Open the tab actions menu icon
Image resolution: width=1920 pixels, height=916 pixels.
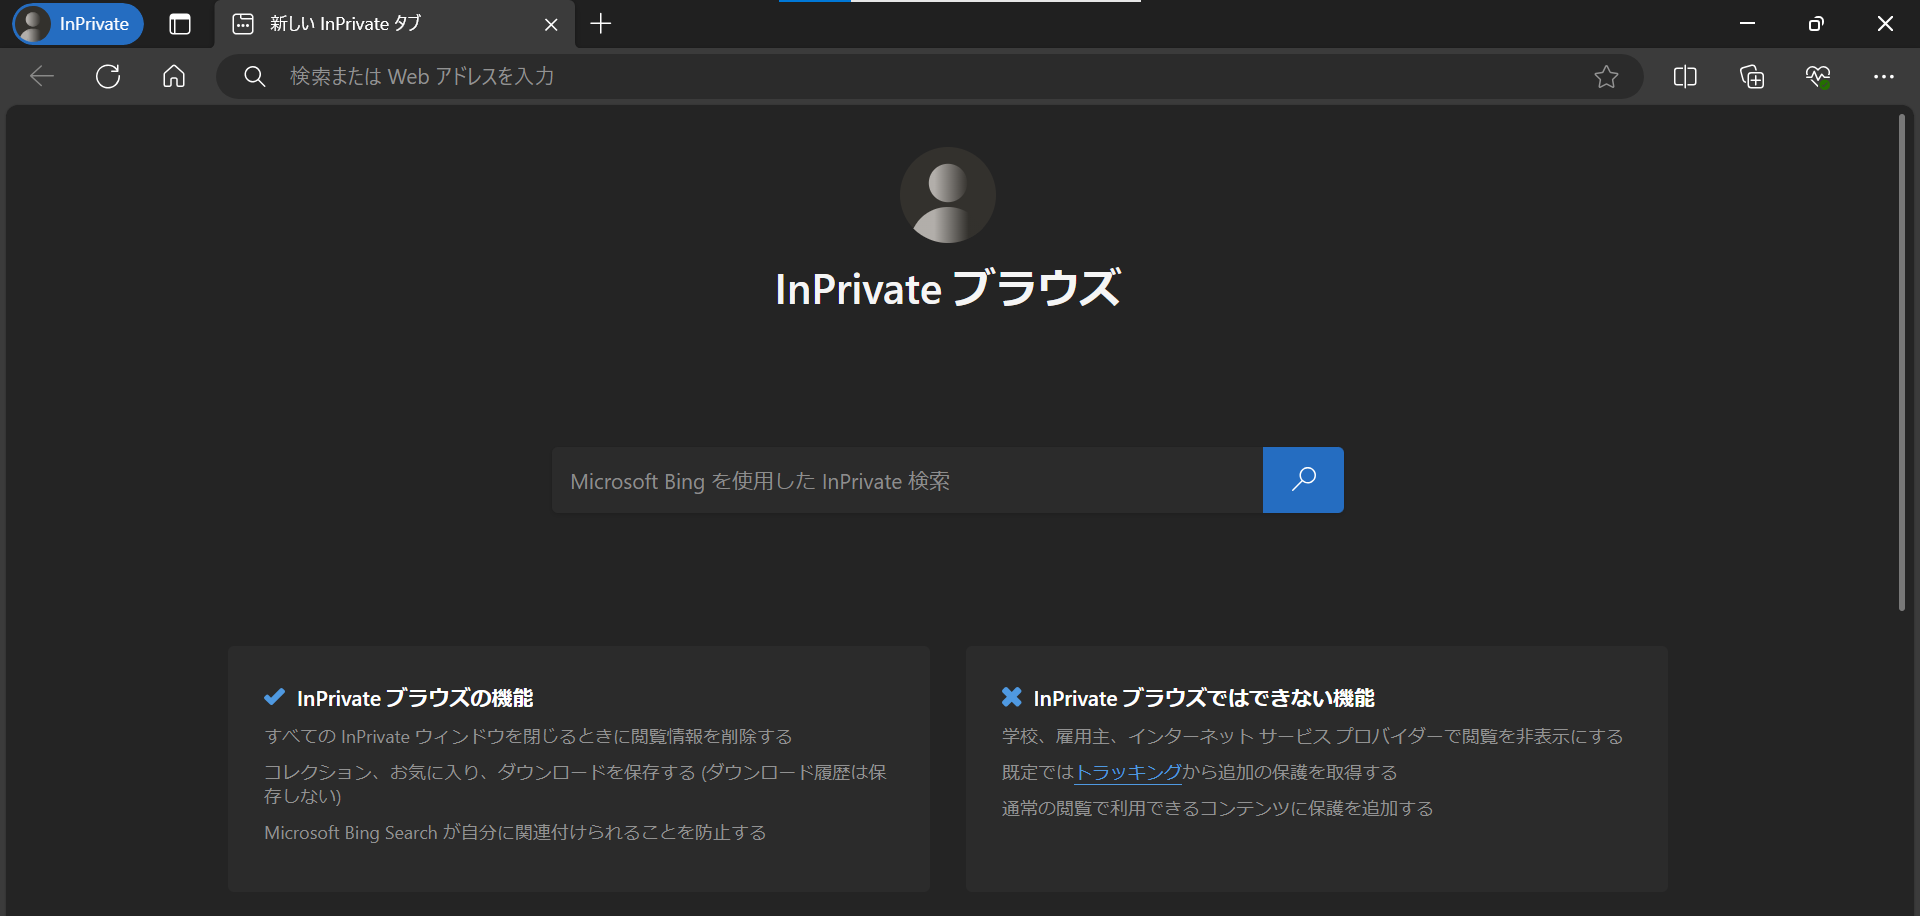pos(180,24)
